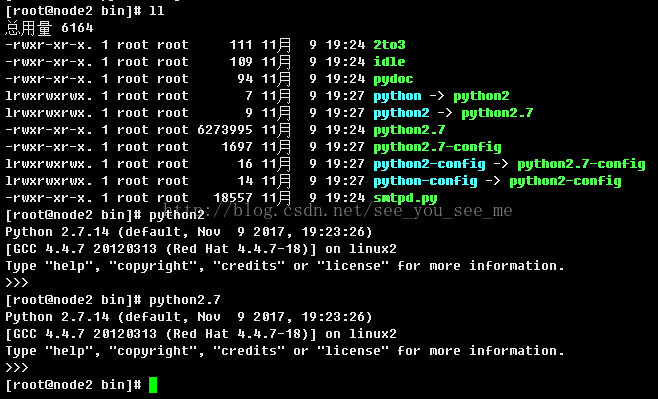Click the python2.7-config symlink target name
The image size is (658, 399).
581,164
